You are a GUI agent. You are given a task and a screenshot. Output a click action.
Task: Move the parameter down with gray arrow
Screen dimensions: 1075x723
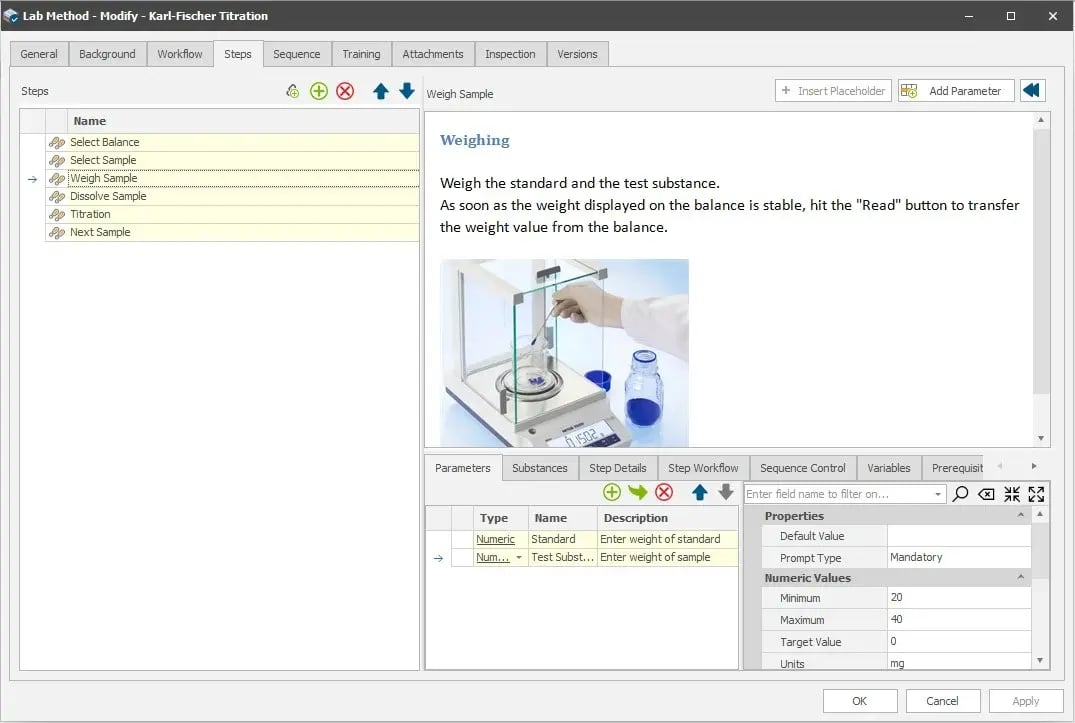[725, 492]
